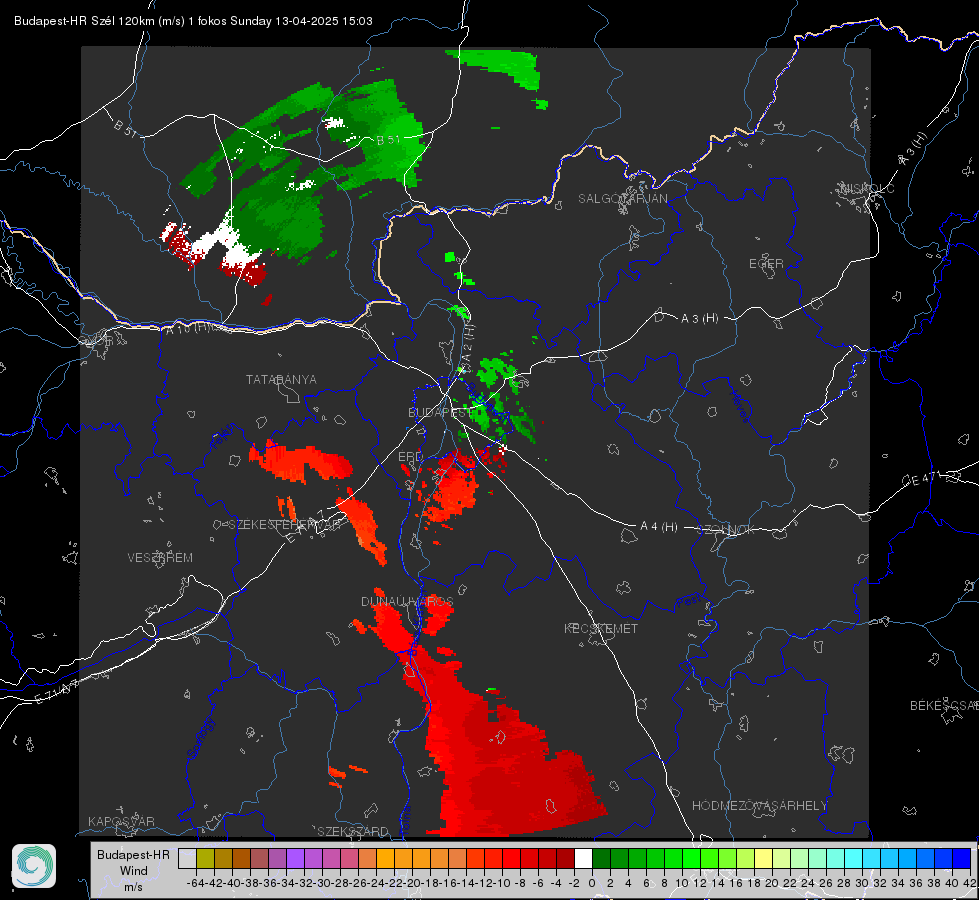Image resolution: width=979 pixels, height=900 pixels.
Task: Select the blue Heves county label
Action: 739,407
